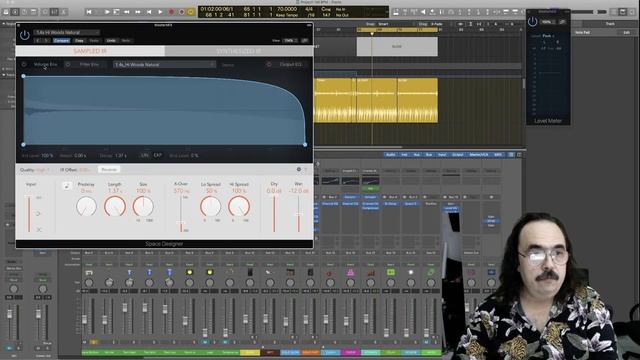Click the Fast Forward transport button
640x360 pixels.
138,12
